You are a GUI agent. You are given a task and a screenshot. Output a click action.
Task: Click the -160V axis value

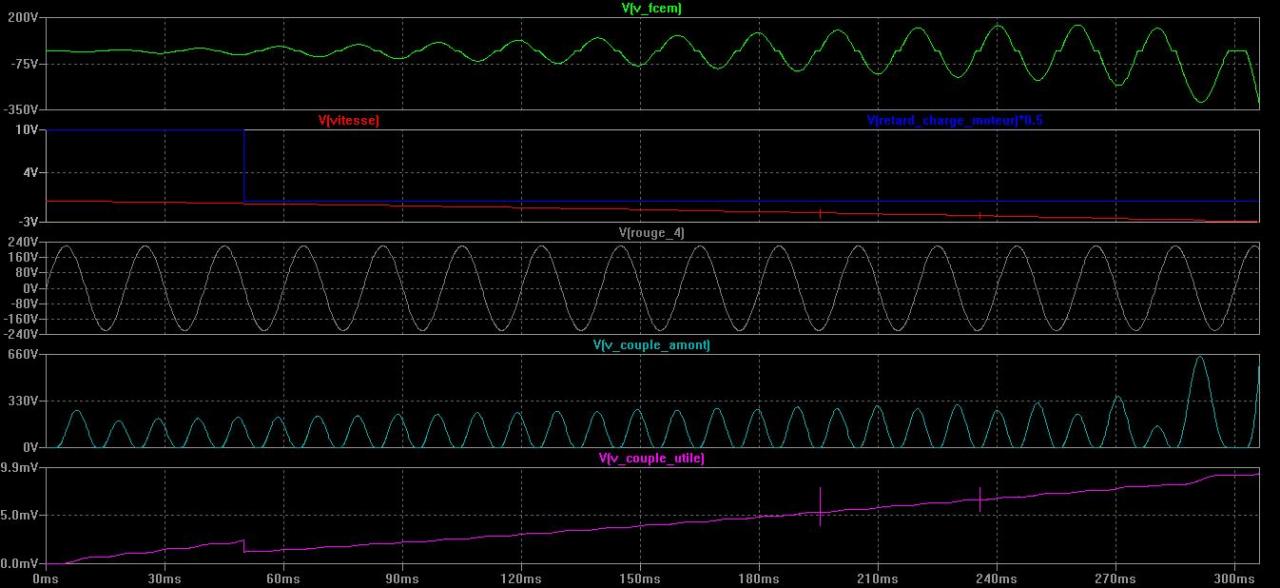click(21, 319)
